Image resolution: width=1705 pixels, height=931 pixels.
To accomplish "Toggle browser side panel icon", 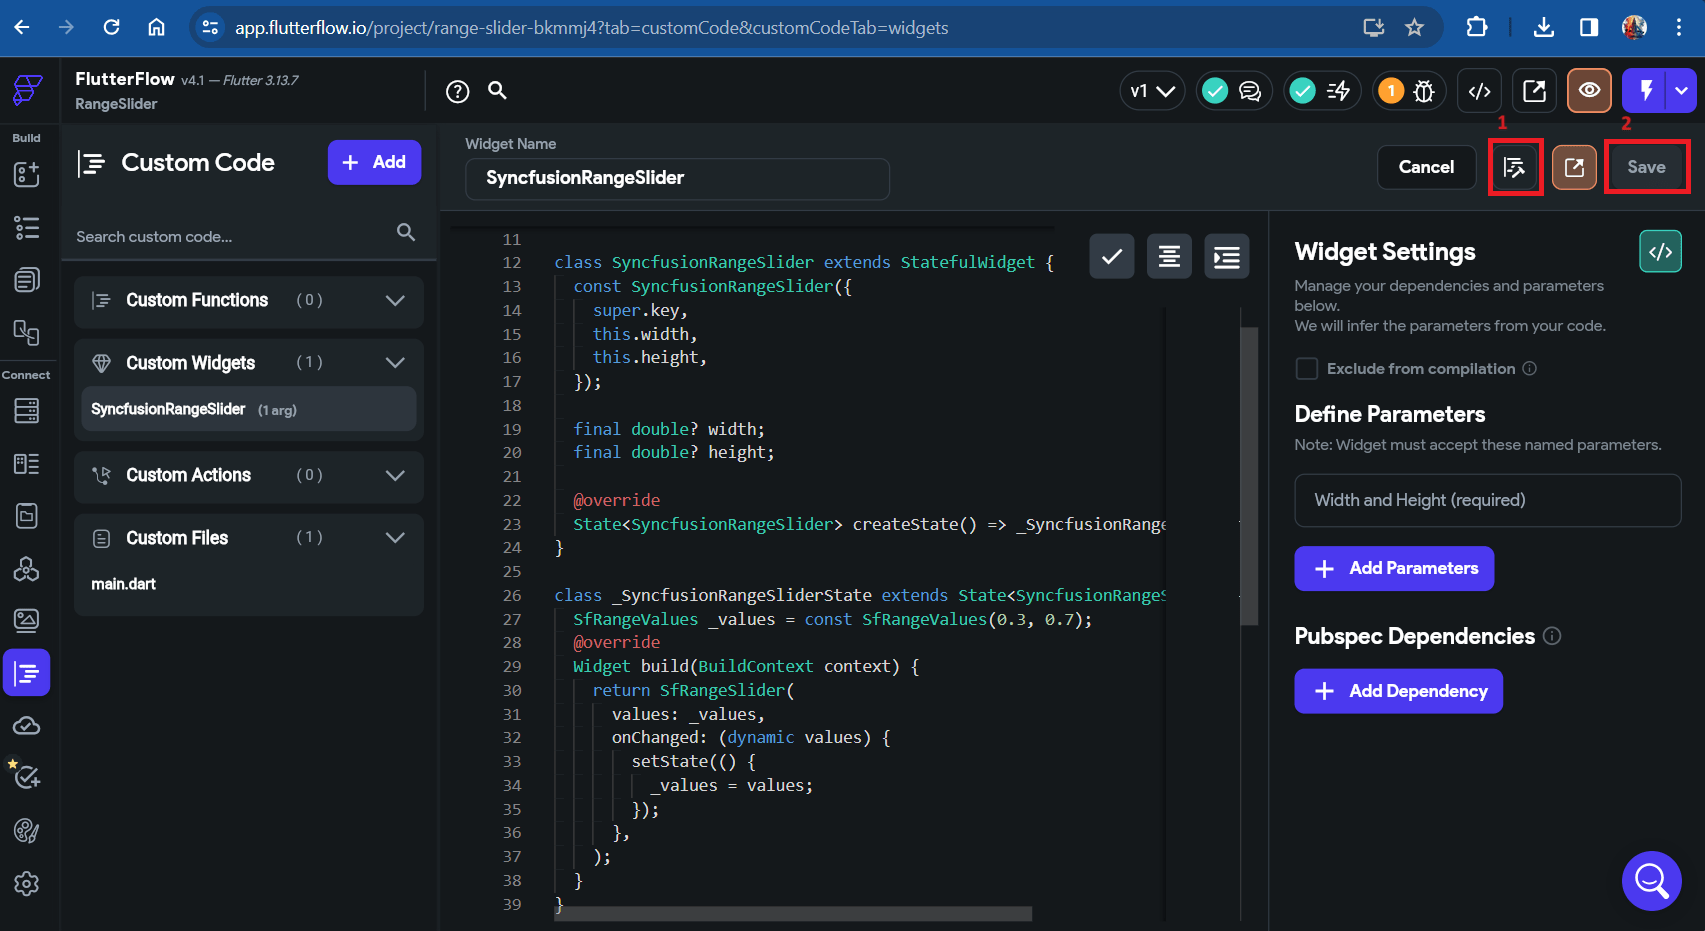I will tap(1589, 27).
